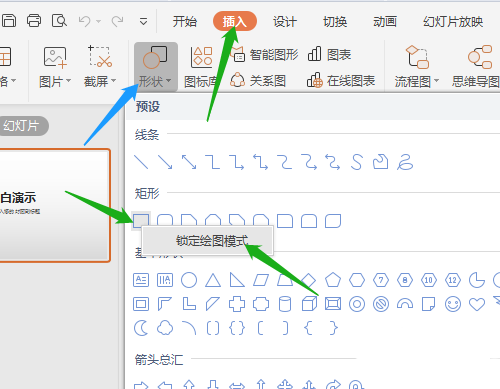This screenshot has height=389, width=500.
Task: Select the octagon shape labeled 8
Action: (x=405, y=280)
